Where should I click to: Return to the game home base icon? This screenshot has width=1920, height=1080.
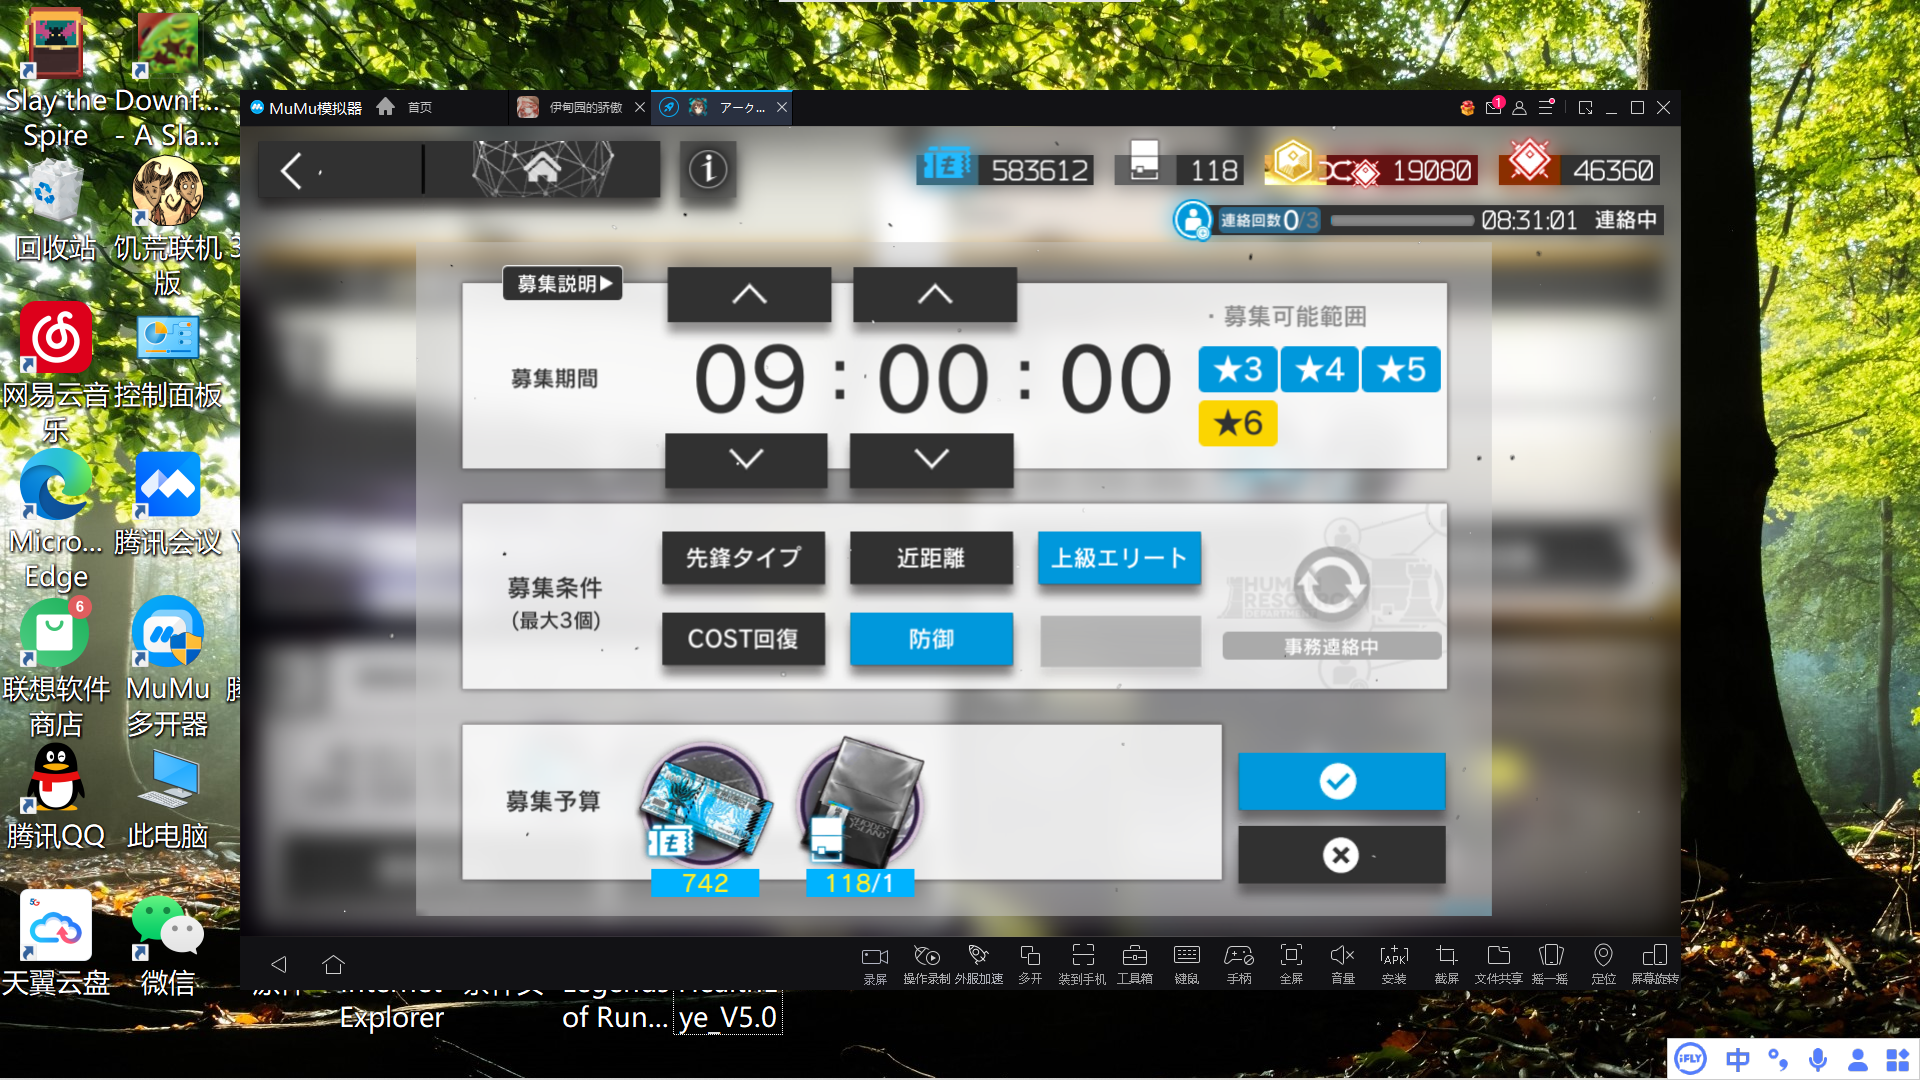pos(542,168)
